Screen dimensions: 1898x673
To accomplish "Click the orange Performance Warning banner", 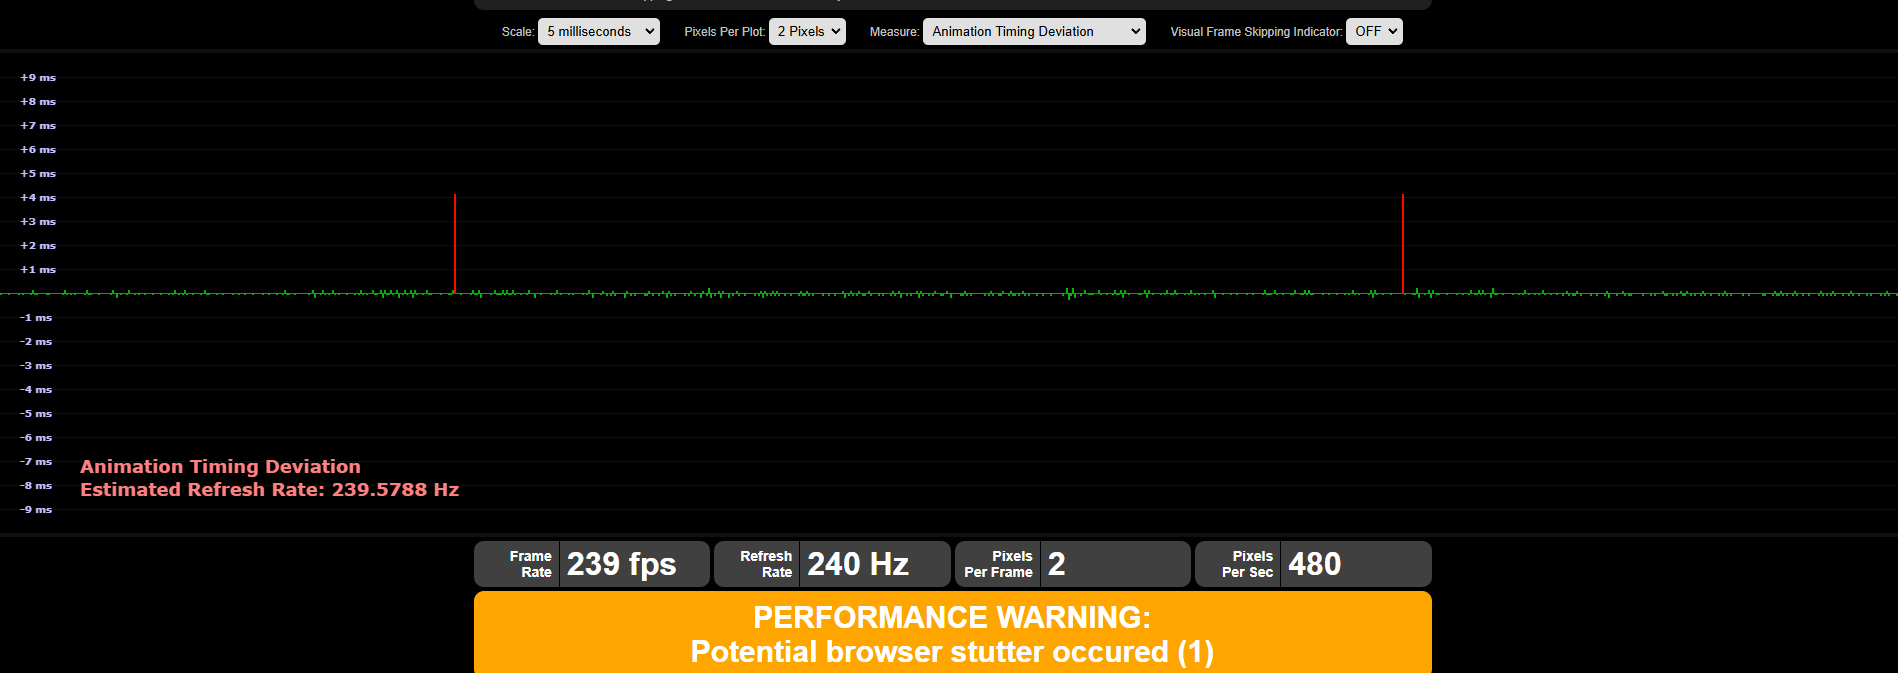I will [x=952, y=634].
